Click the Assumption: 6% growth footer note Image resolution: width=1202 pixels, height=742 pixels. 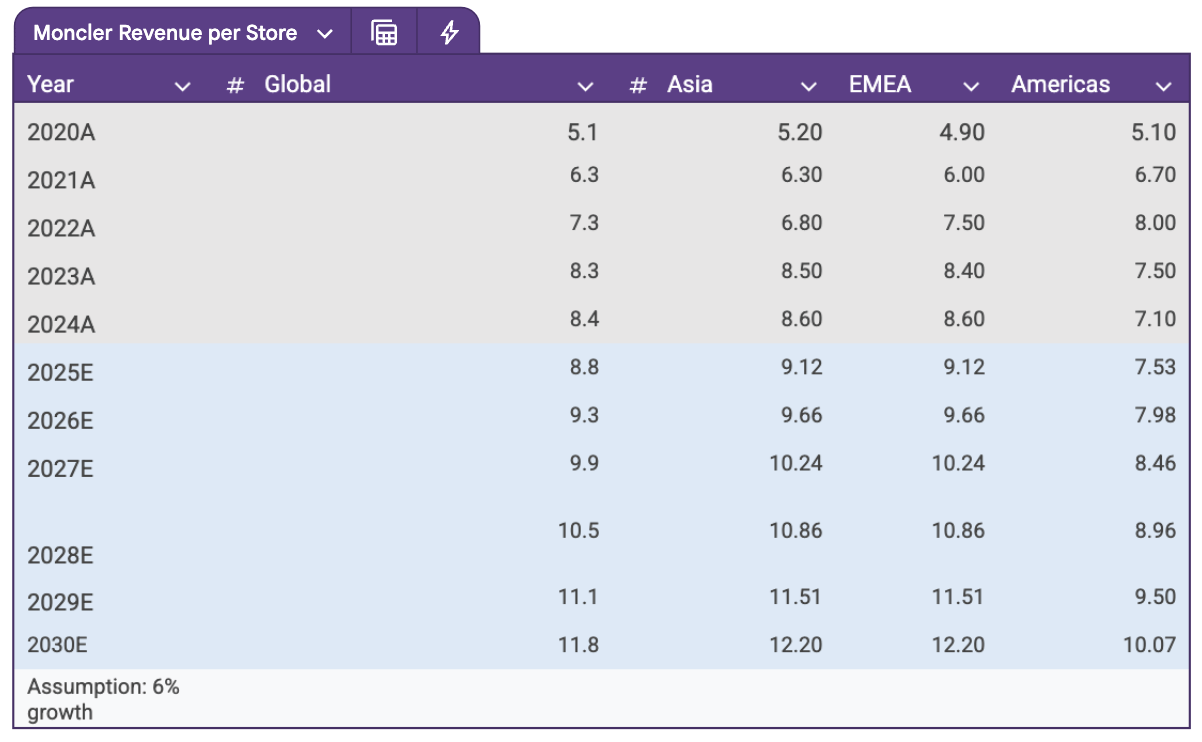103,699
